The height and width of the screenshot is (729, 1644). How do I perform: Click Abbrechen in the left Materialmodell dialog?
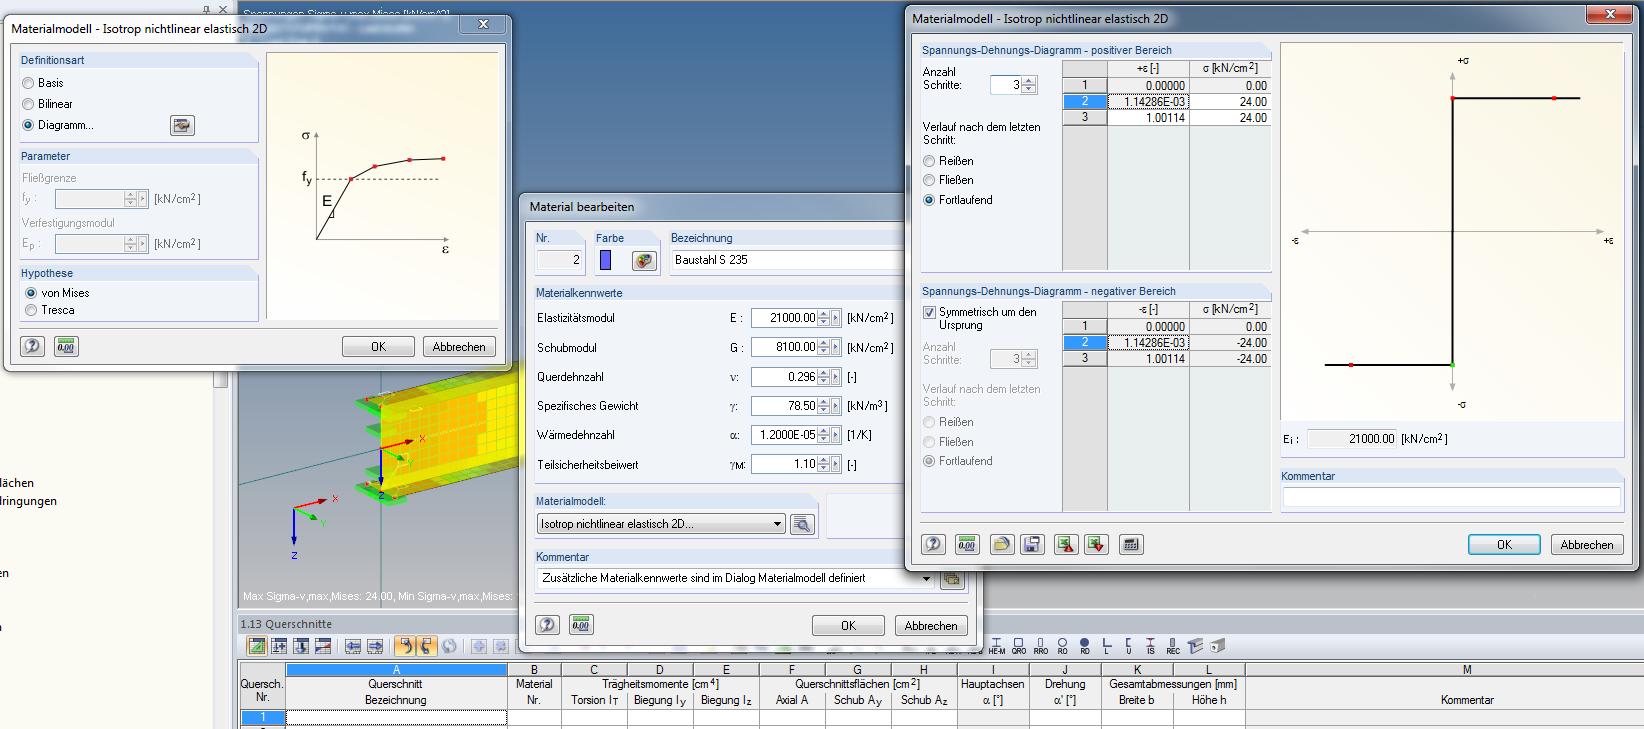point(459,346)
